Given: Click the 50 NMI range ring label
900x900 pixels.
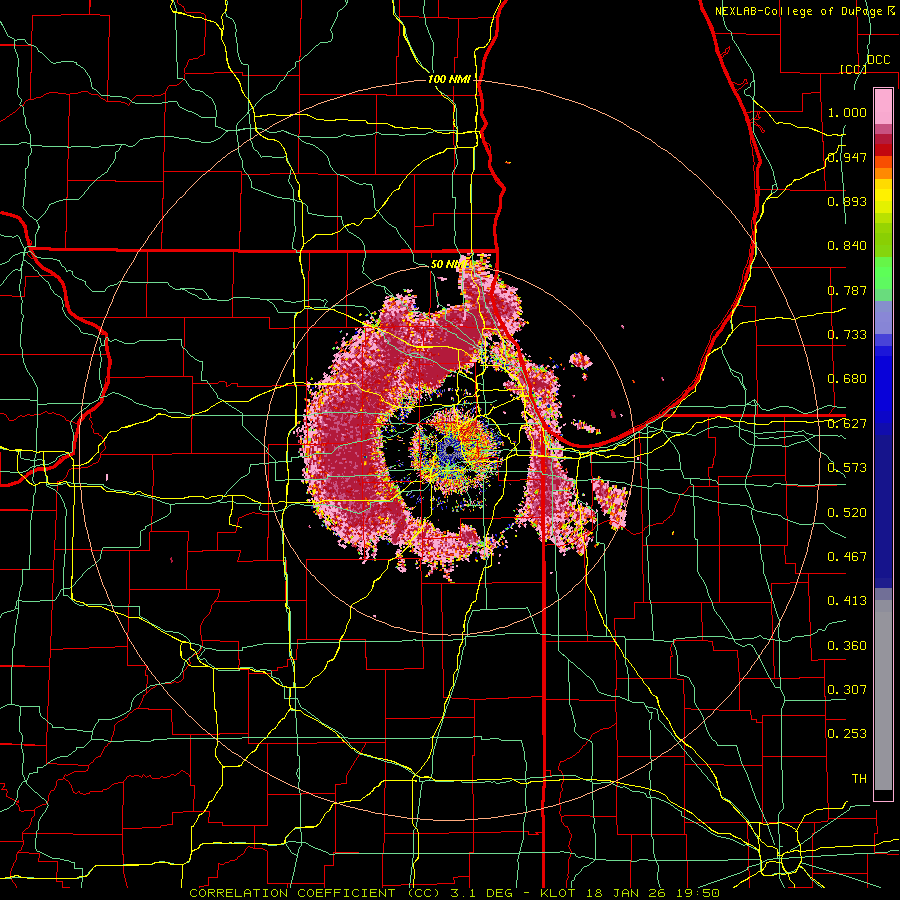Looking at the screenshot, I should 449,264.
